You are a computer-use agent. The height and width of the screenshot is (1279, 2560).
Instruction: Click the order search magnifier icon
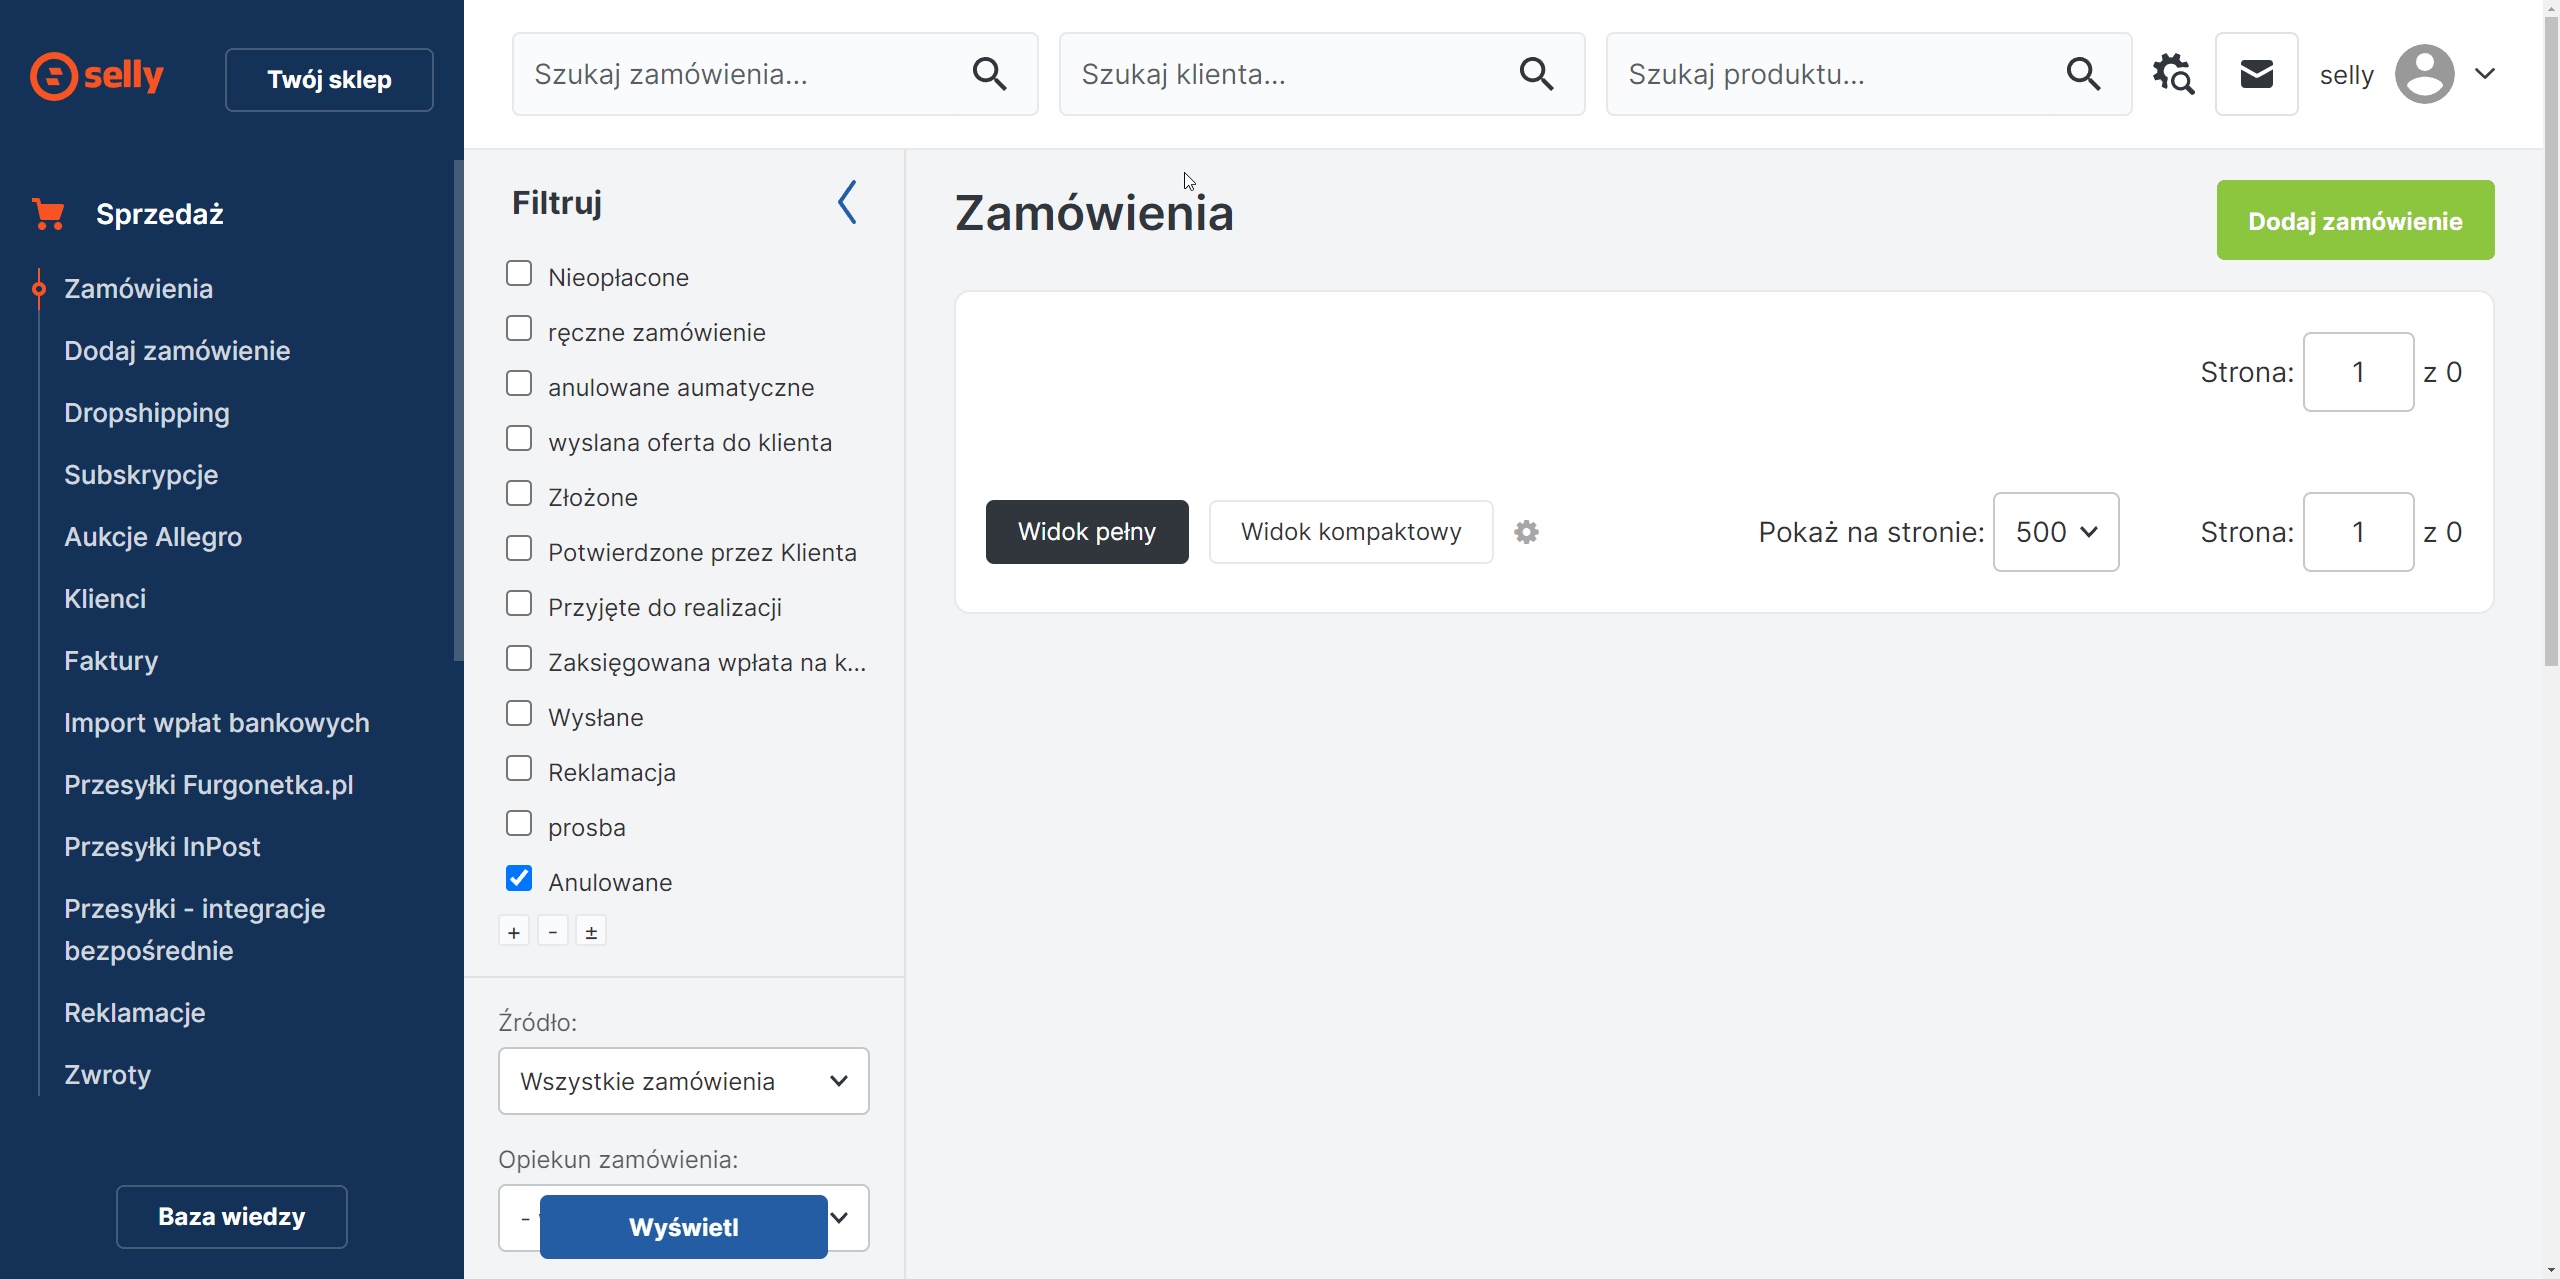[x=989, y=74]
